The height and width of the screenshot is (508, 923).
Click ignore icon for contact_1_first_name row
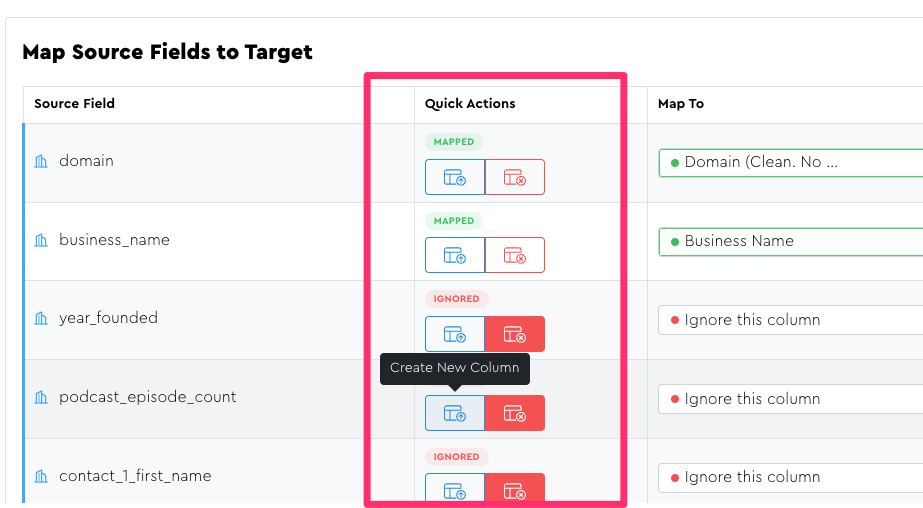(515, 489)
